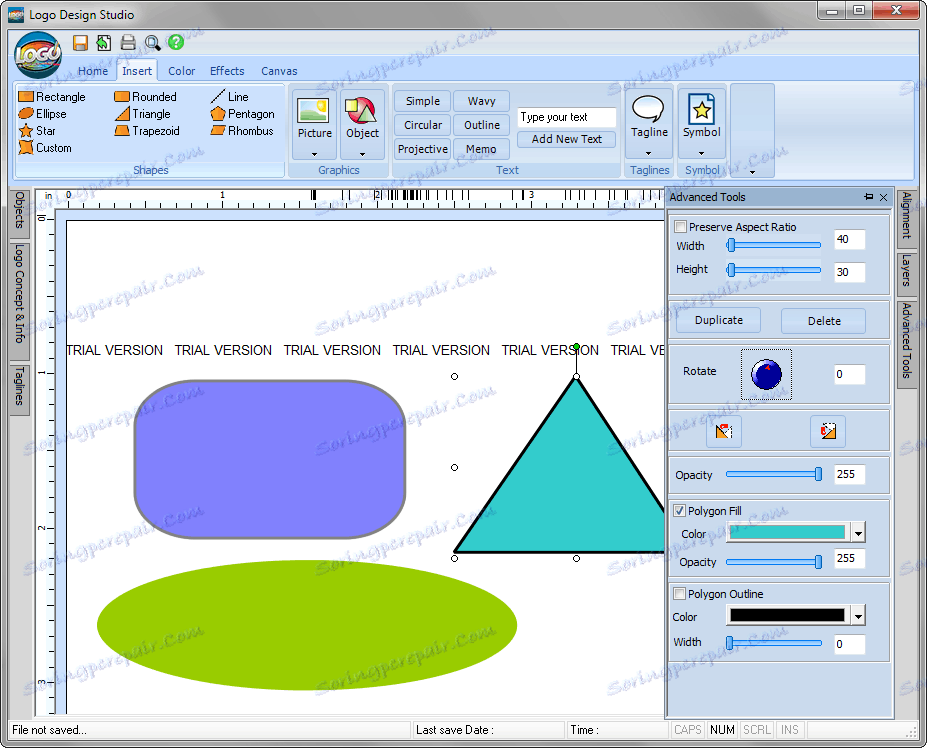Viewport: 927px width, 748px height.
Task: Open the Color tab
Action: point(181,71)
